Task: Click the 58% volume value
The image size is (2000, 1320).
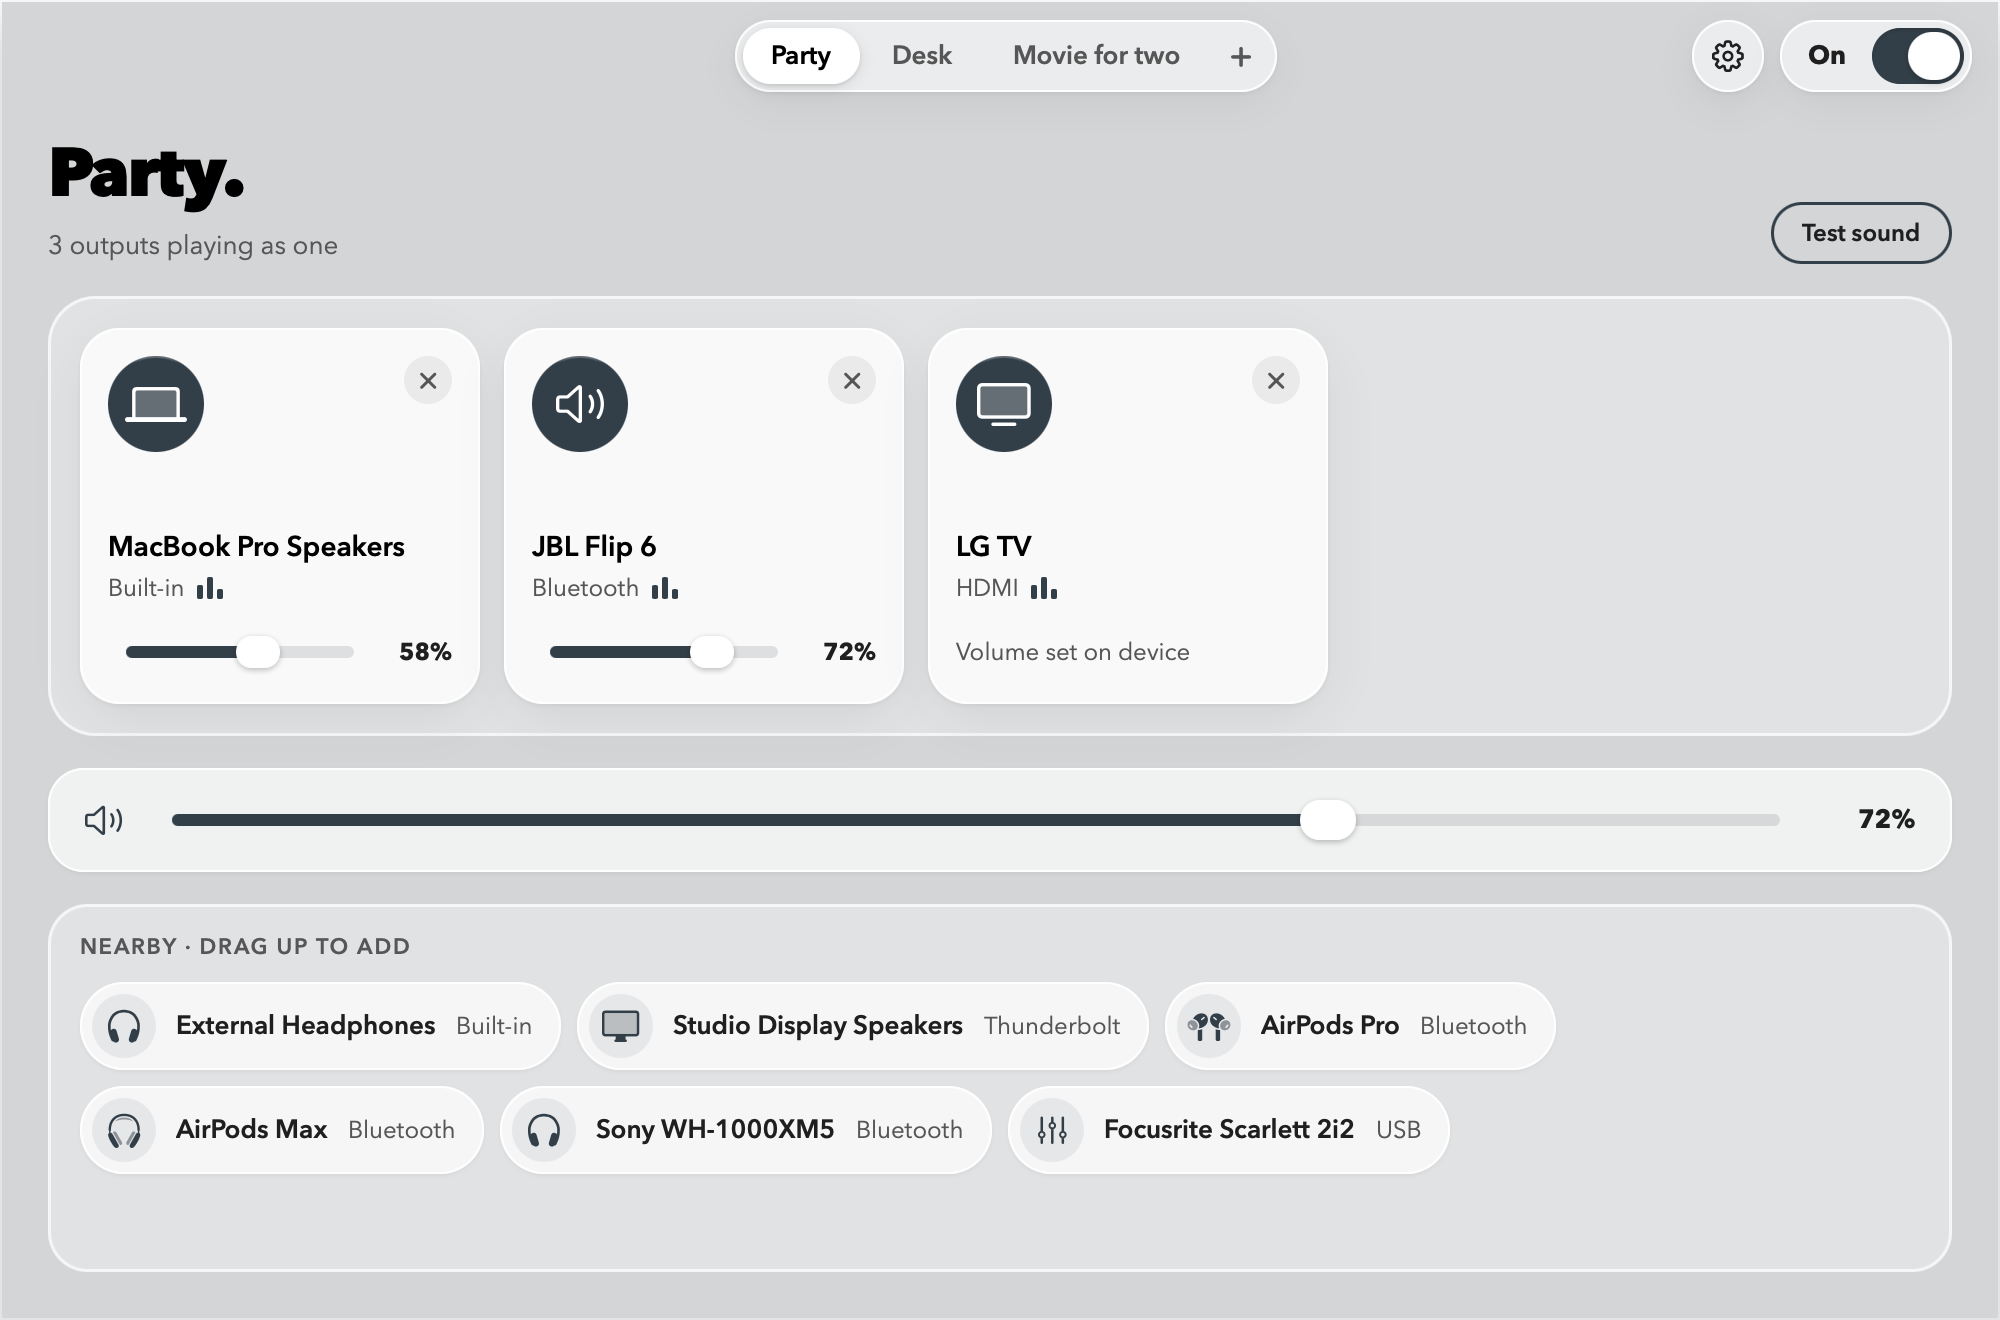Action: [x=425, y=652]
